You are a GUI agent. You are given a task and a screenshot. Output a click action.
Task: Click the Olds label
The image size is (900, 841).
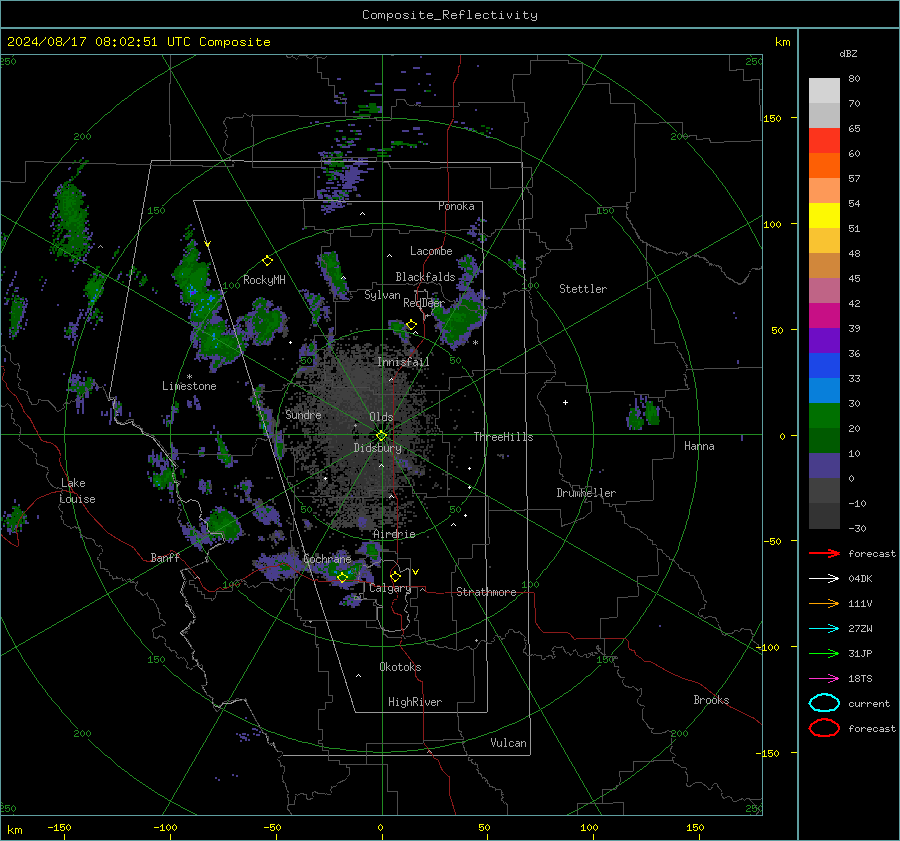pos(381,417)
